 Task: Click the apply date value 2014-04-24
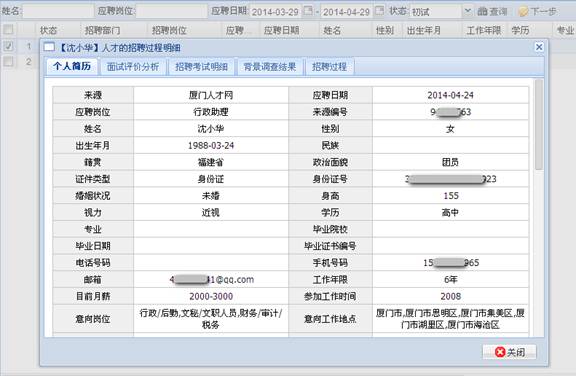pos(450,95)
